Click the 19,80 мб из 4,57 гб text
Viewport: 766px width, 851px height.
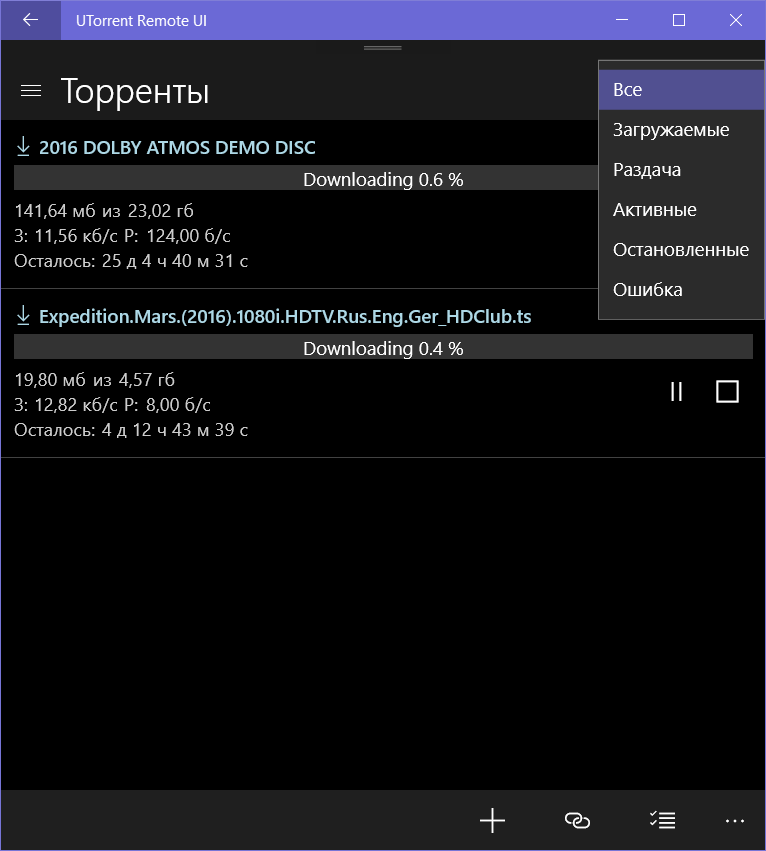pos(94,379)
